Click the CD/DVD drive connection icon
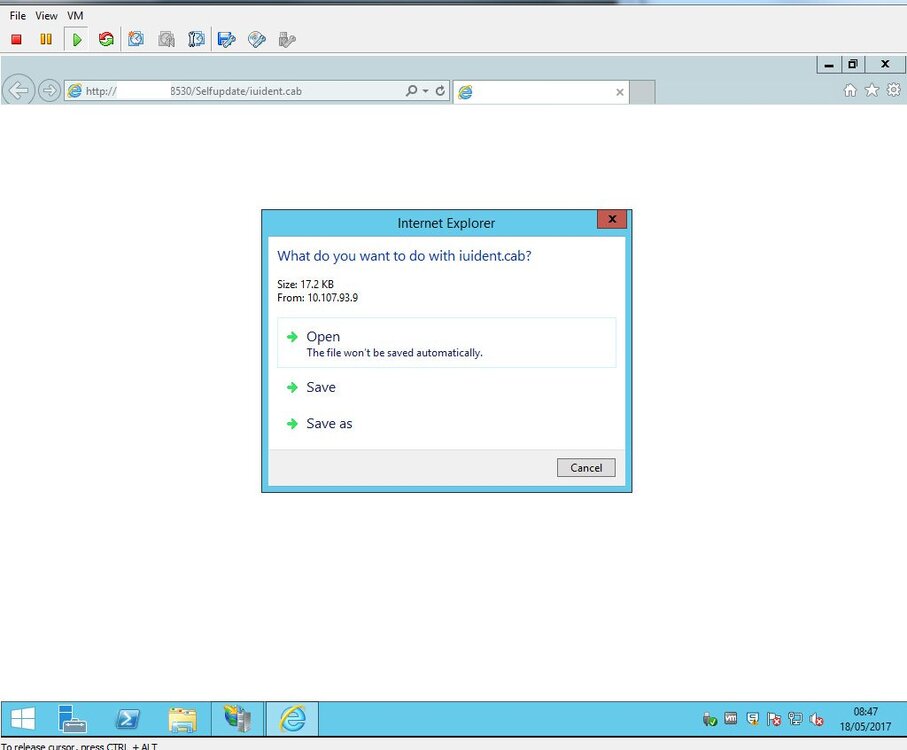Screen dimensions: 907x750 (x=256, y=39)
